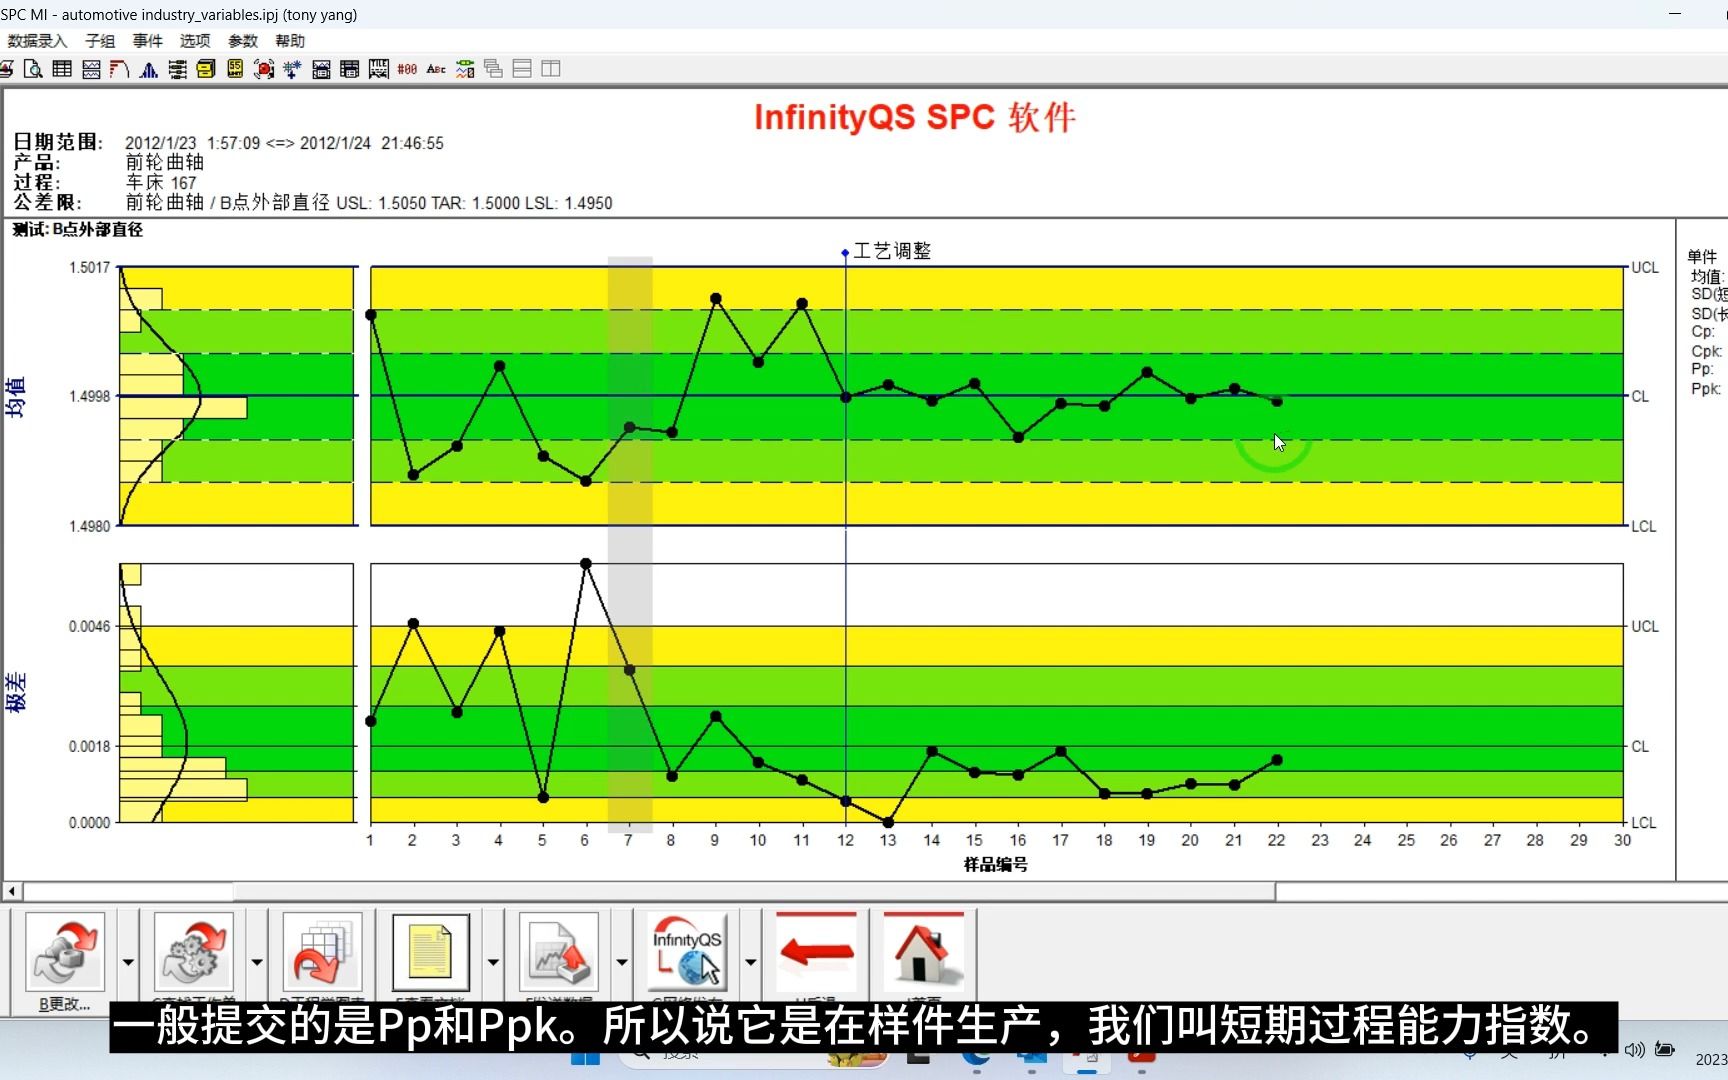
Task: Select the red target capture toolbar icon
Action: [264, 69]
